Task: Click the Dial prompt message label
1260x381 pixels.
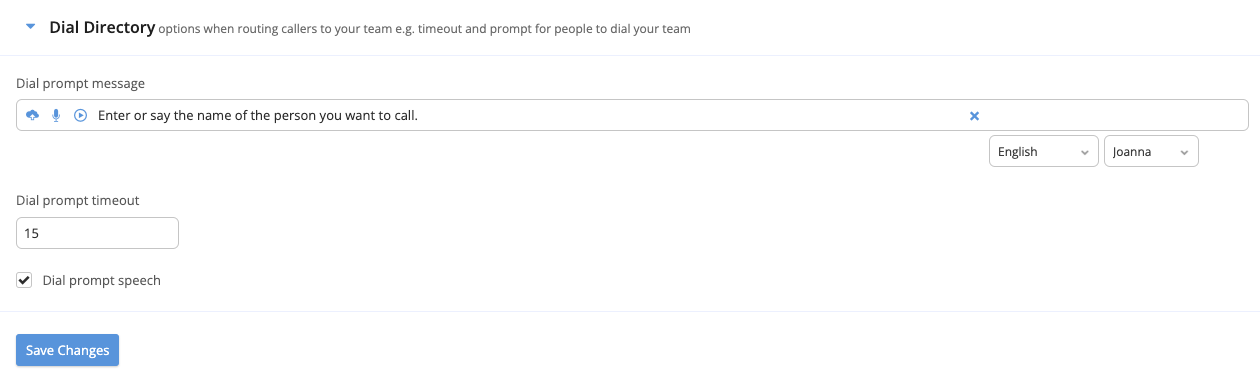Action: point(81,83)
